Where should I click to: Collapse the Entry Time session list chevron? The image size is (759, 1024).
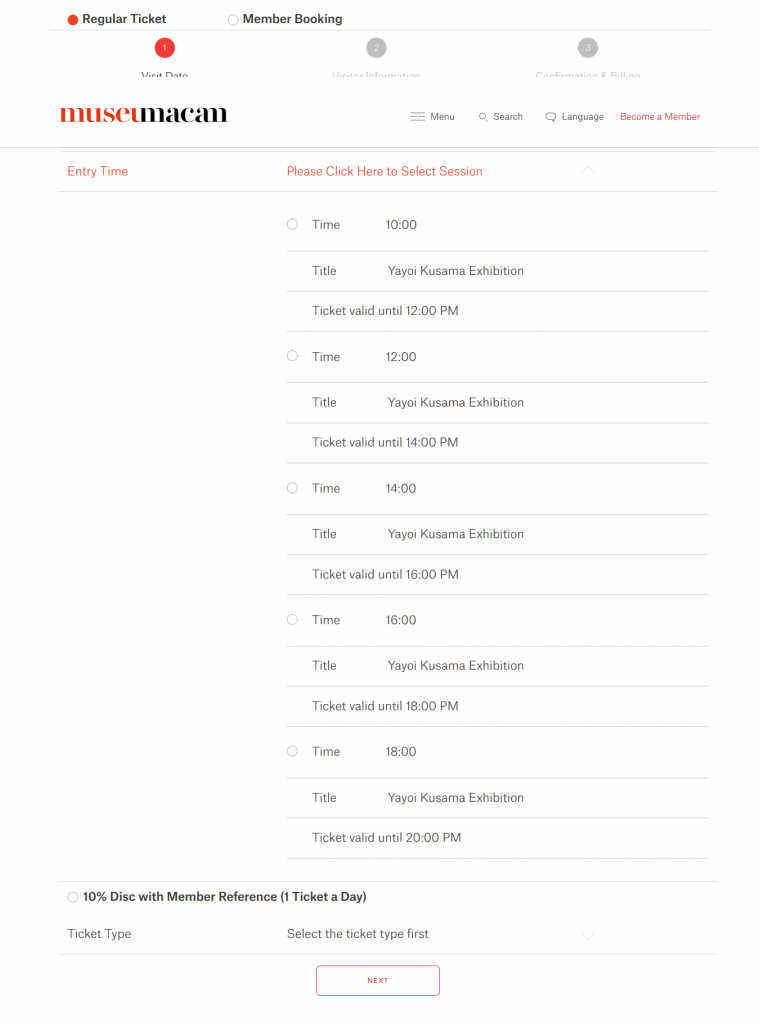click(588, 171)
